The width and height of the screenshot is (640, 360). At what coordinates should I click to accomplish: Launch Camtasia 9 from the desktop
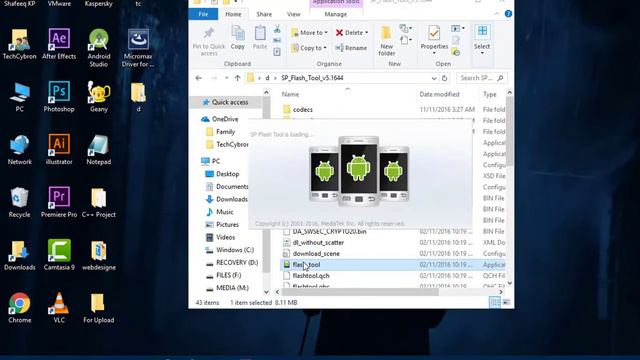[59, 255]
